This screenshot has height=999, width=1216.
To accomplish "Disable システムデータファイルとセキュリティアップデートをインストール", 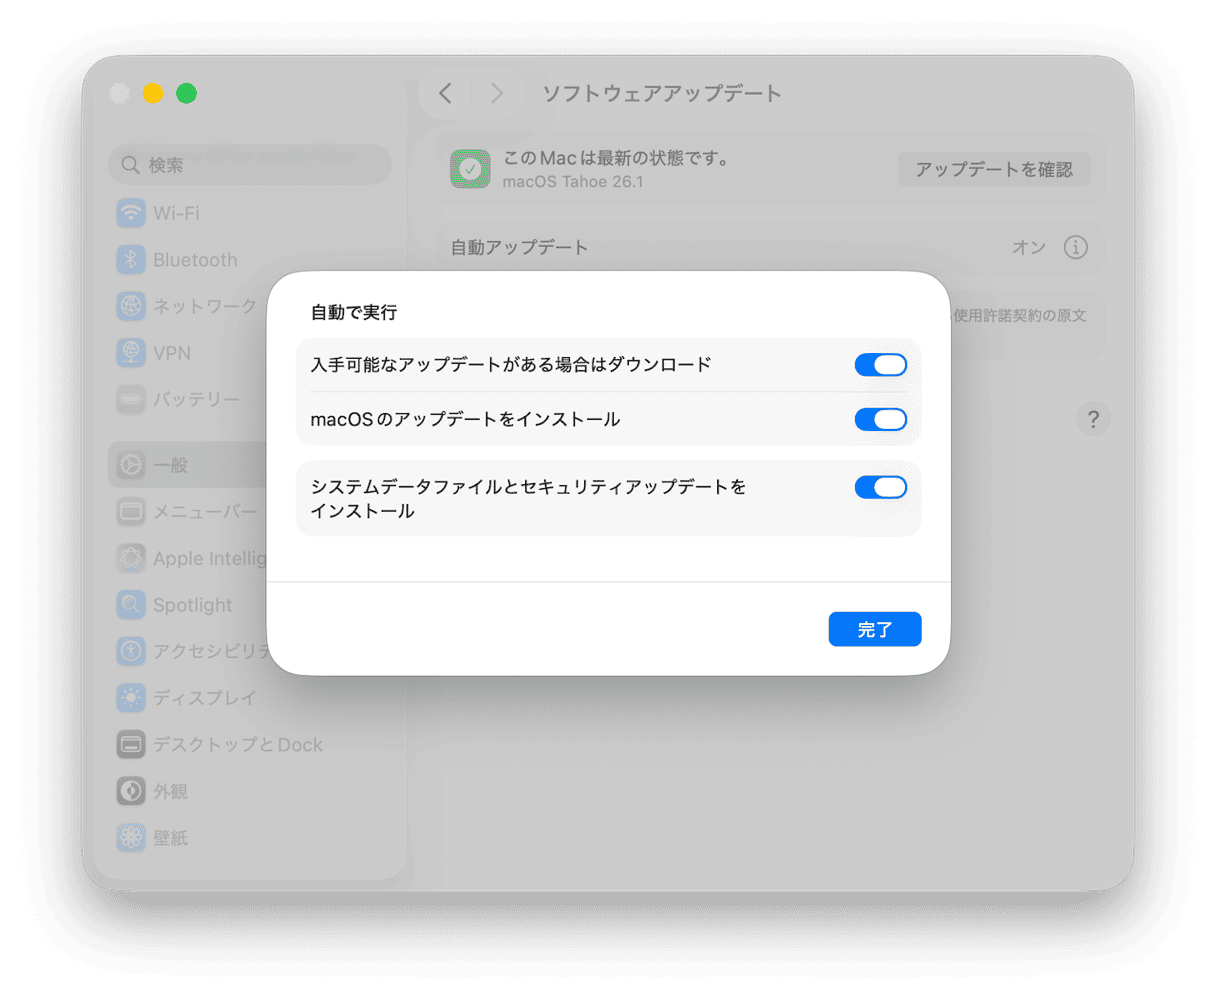I will click(880, 487).
